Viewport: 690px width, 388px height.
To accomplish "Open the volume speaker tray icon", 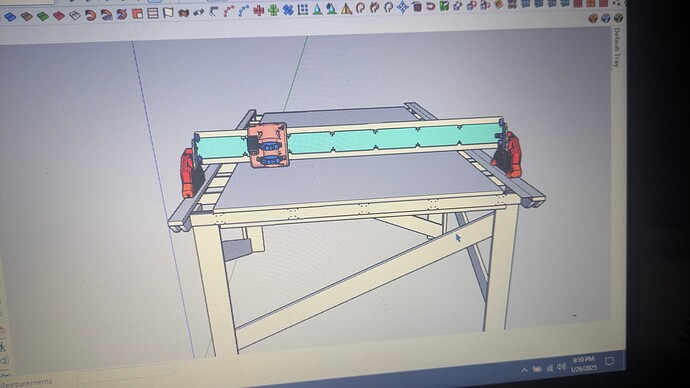I will coord(561,366).
